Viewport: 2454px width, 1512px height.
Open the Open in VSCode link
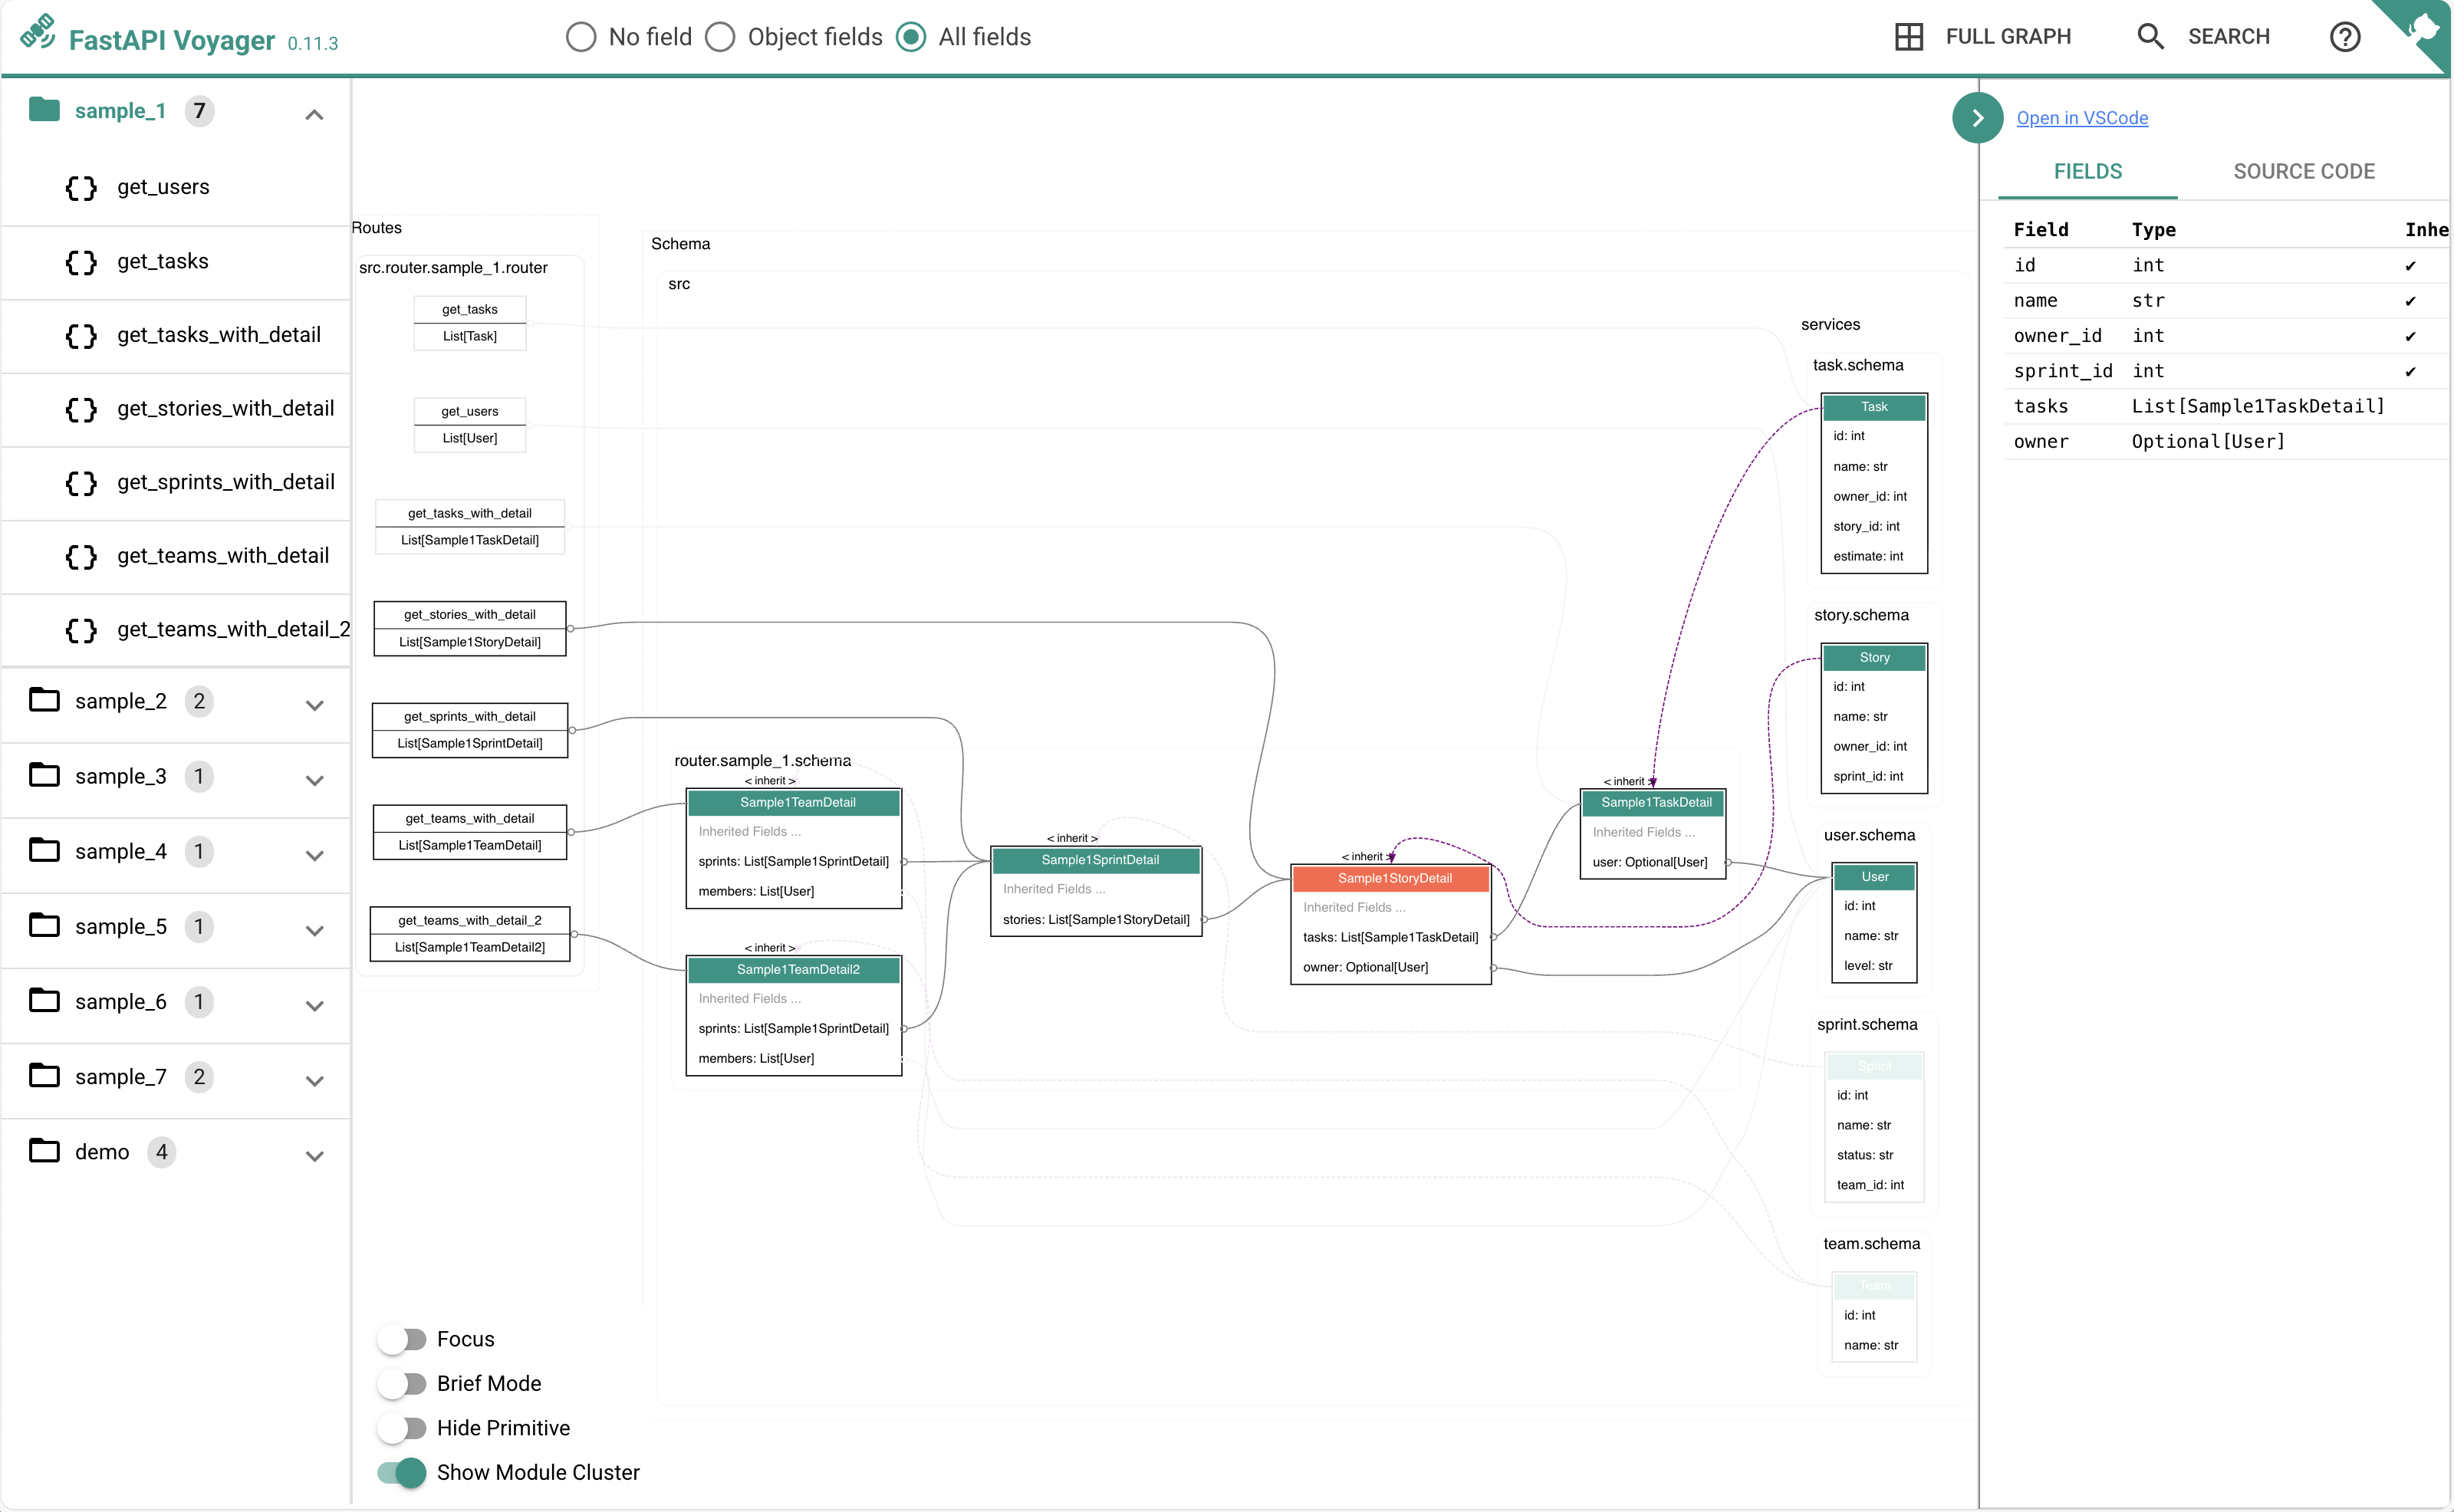tap(2082, 118)
